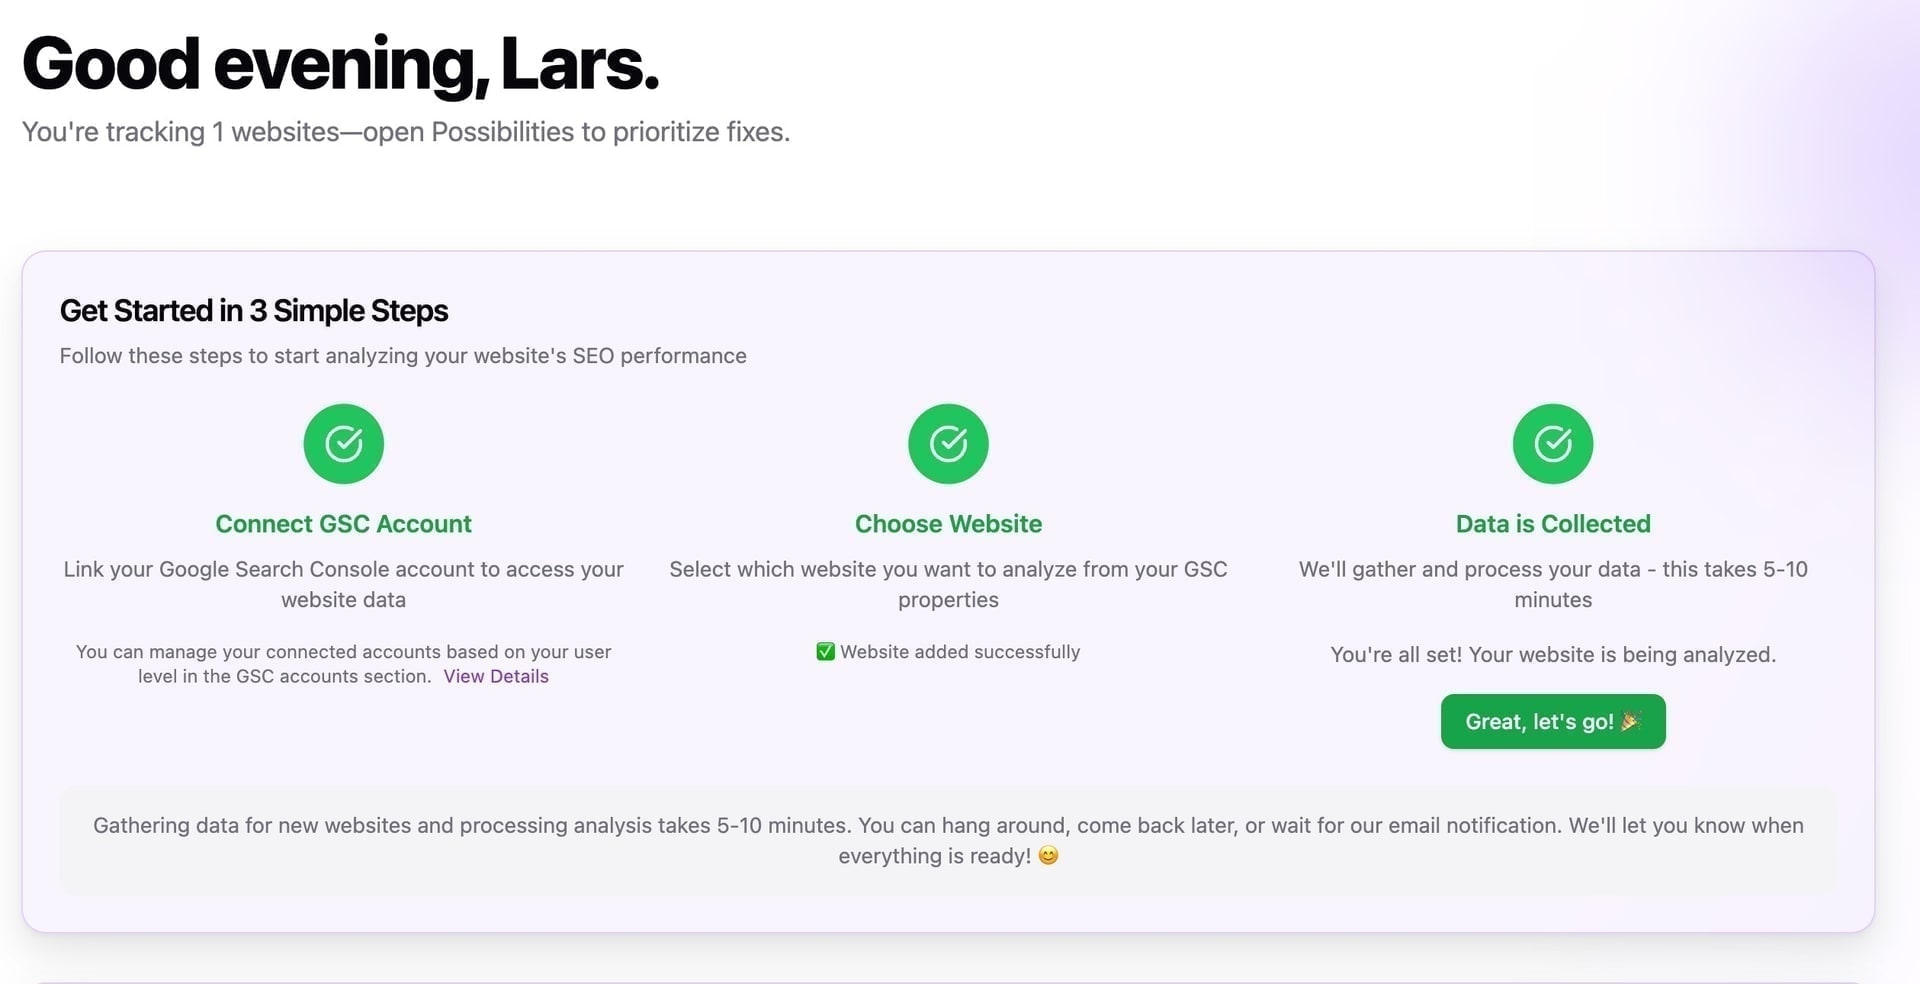Click the Follow these steps description text

(403, 355)
